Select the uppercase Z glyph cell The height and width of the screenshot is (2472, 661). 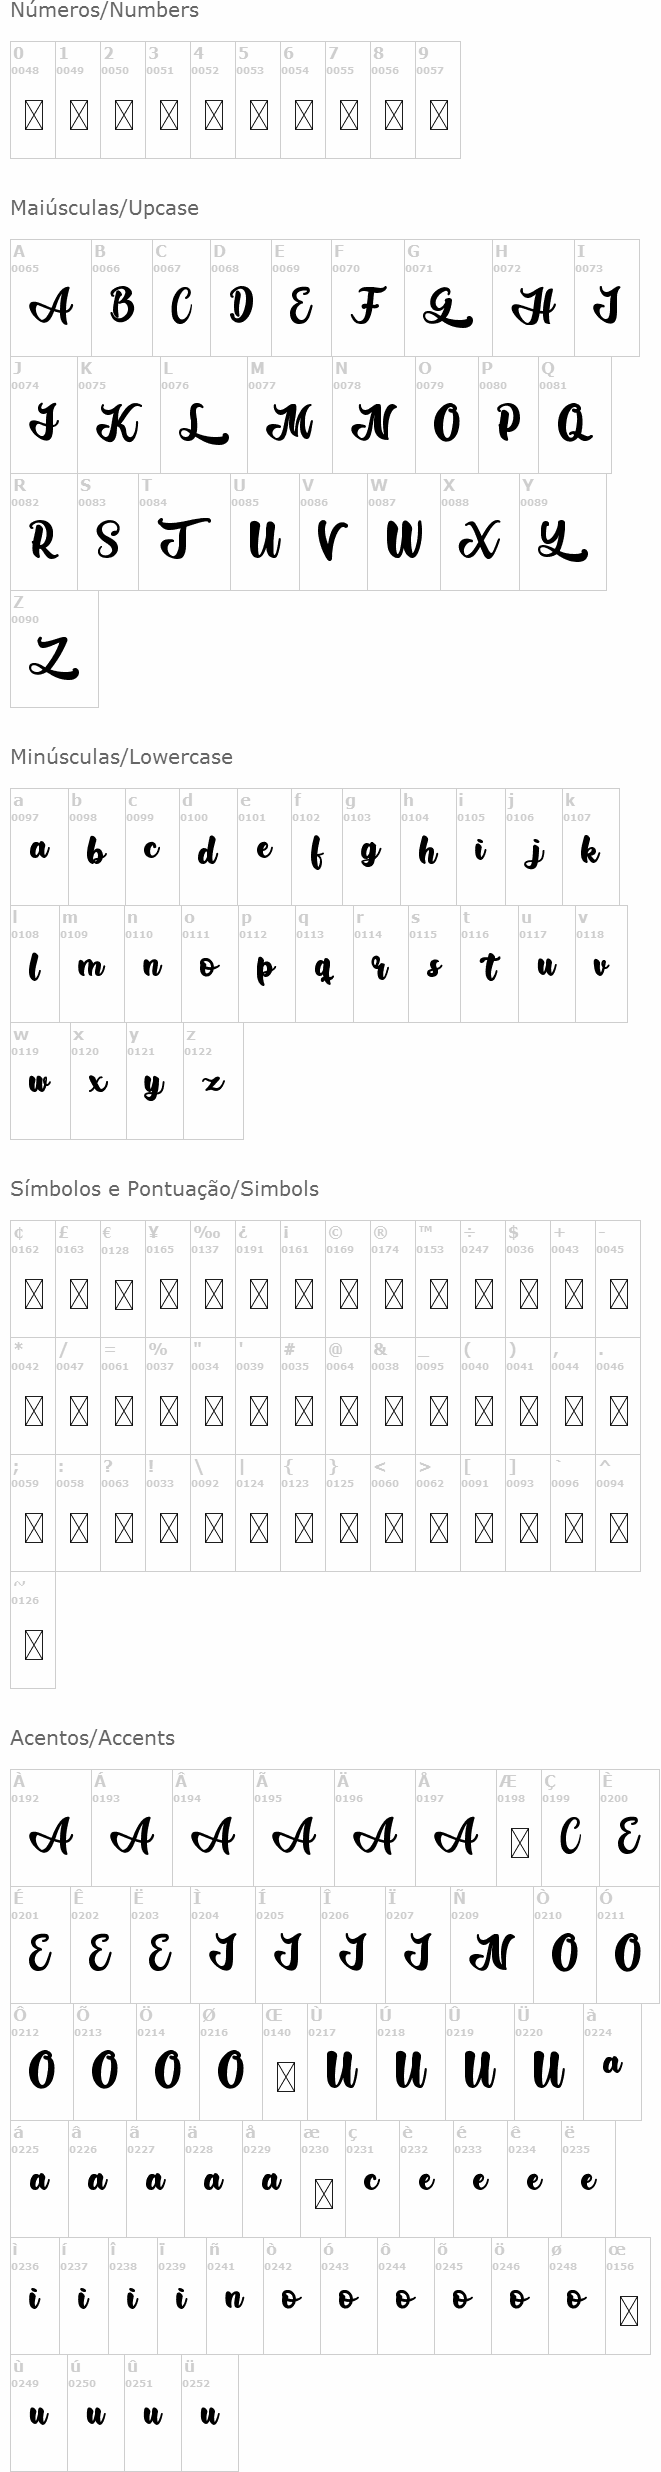click(x=54, y=649)
